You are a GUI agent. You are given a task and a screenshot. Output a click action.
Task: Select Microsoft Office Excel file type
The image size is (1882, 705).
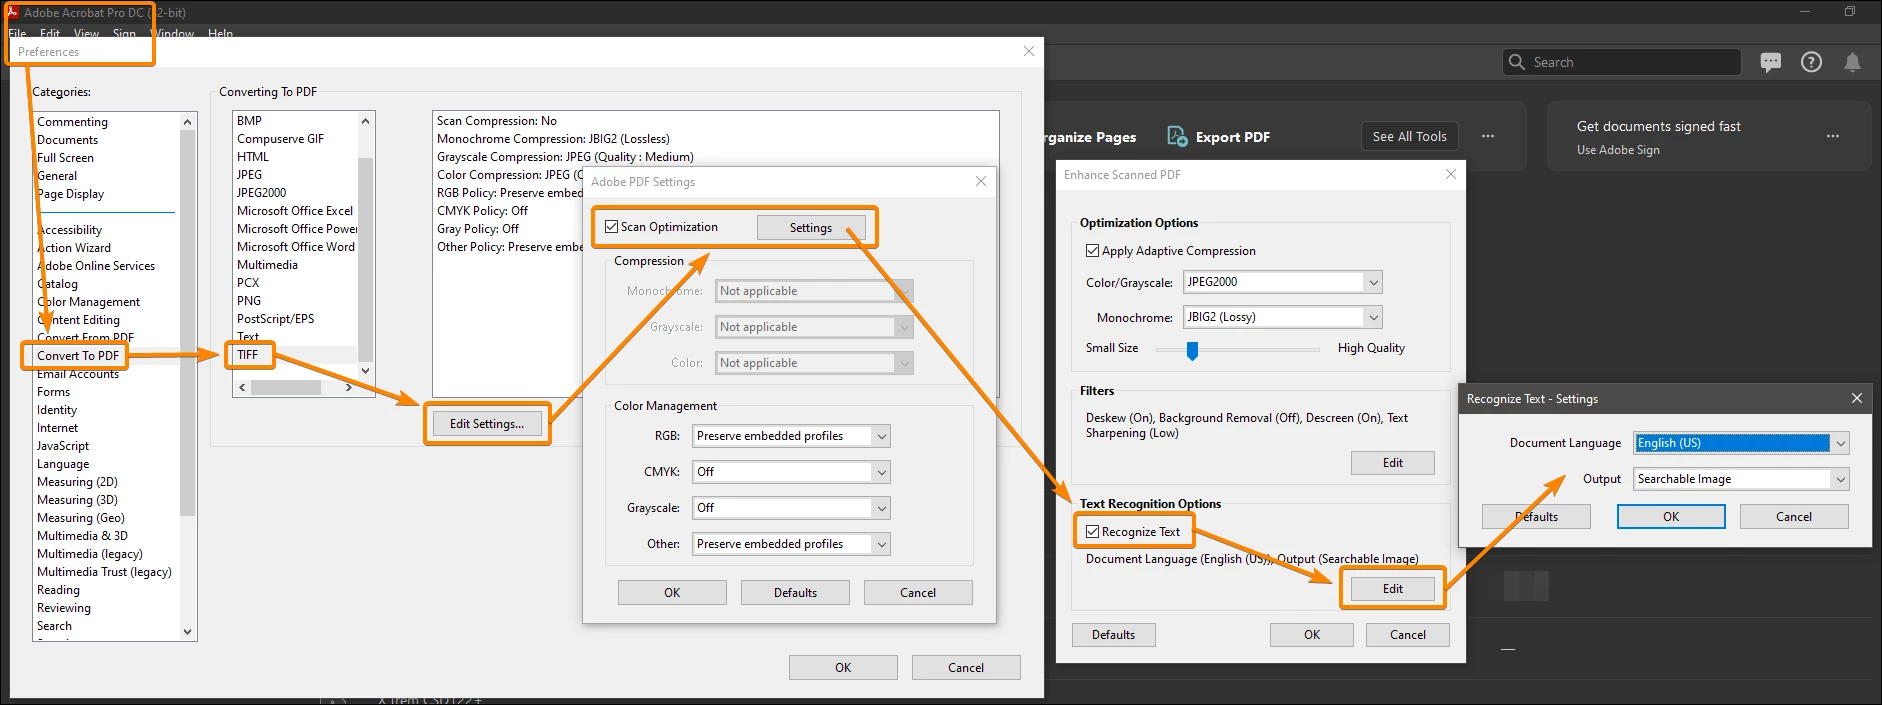(294, 211)
